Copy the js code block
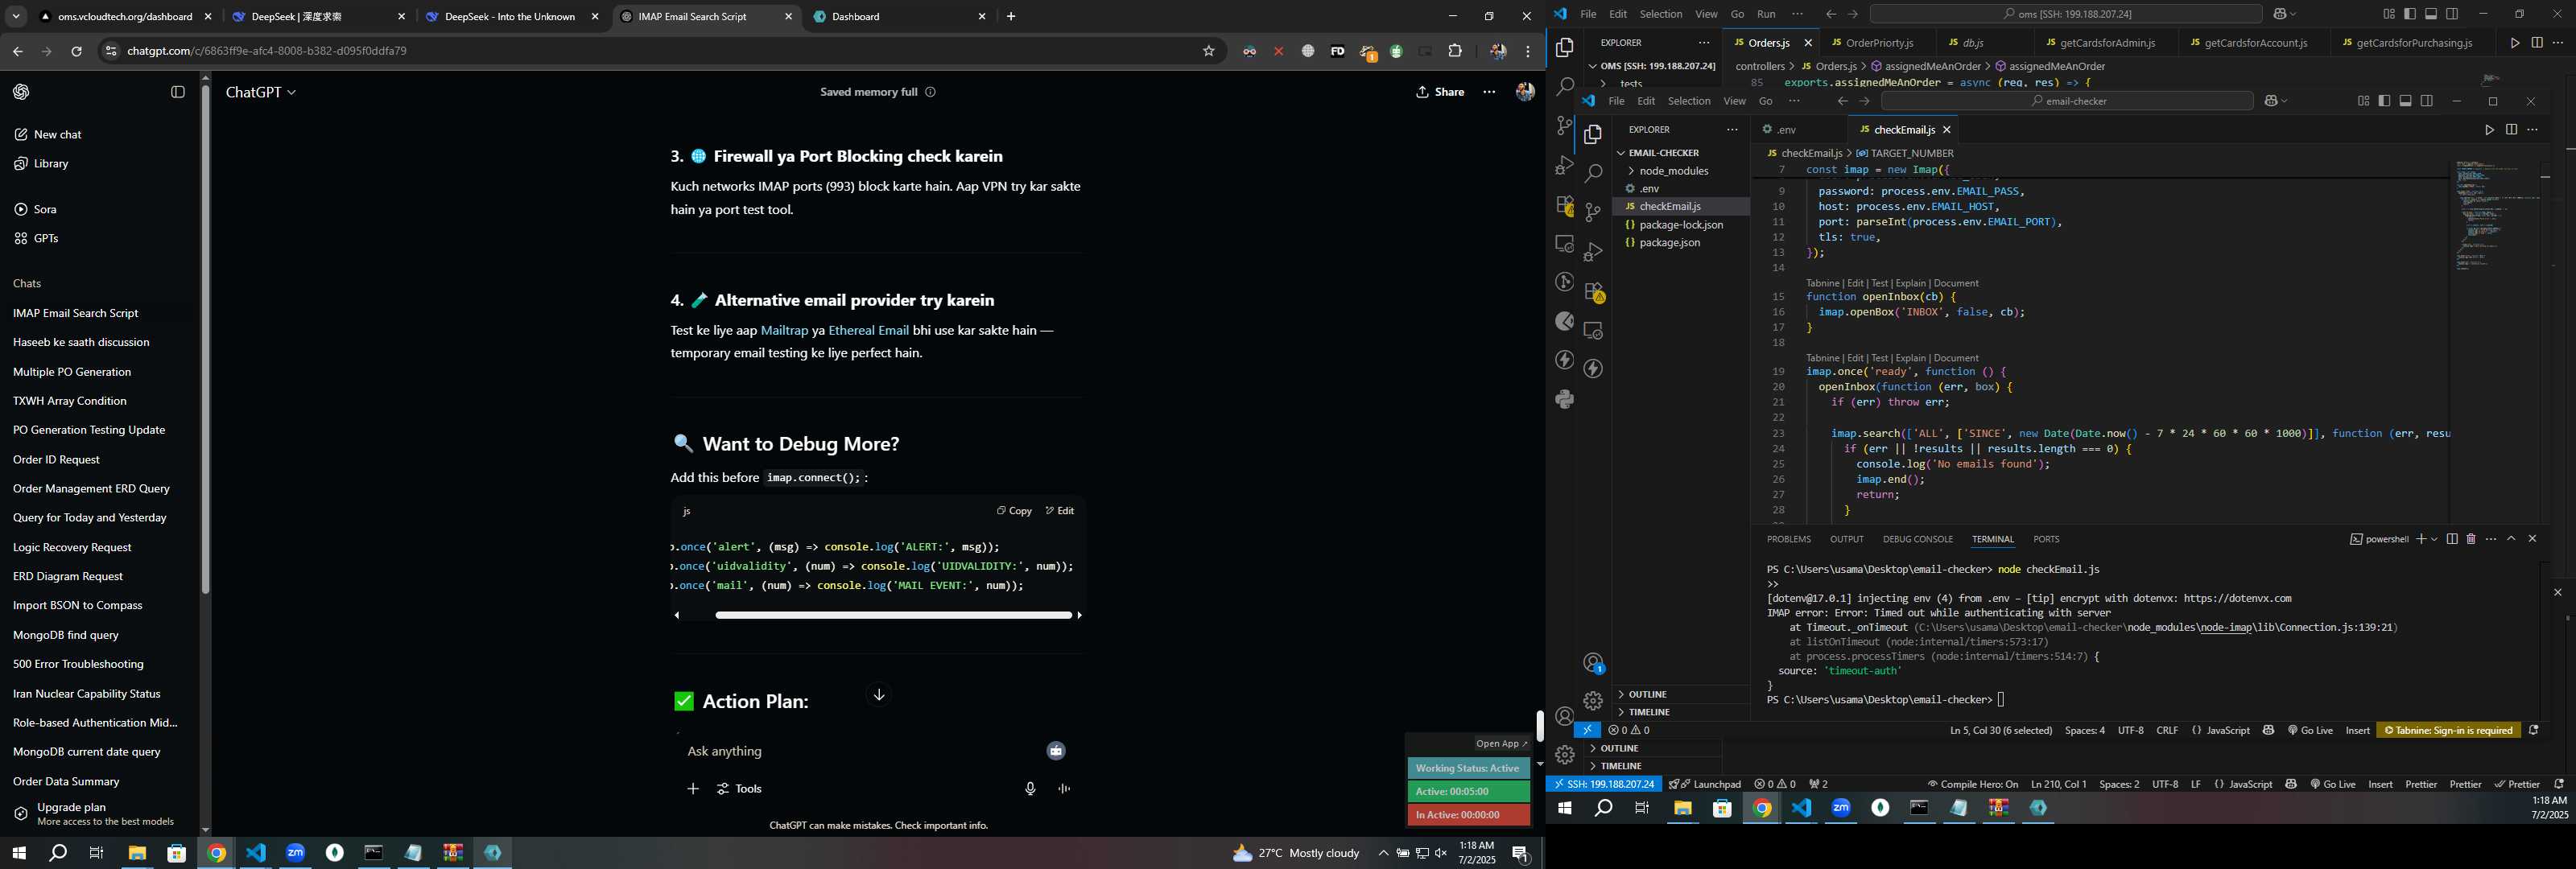 tap(1013, 511)
